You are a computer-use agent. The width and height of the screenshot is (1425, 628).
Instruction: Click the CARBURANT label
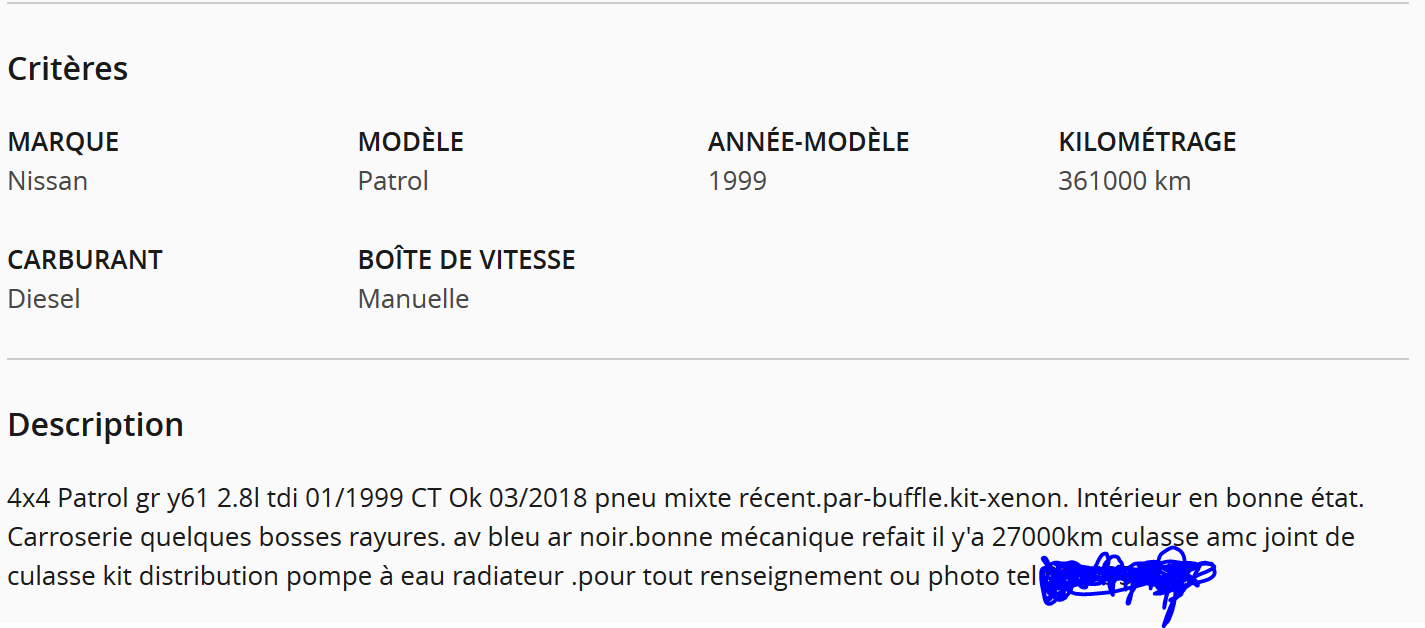tap(85, 260)
